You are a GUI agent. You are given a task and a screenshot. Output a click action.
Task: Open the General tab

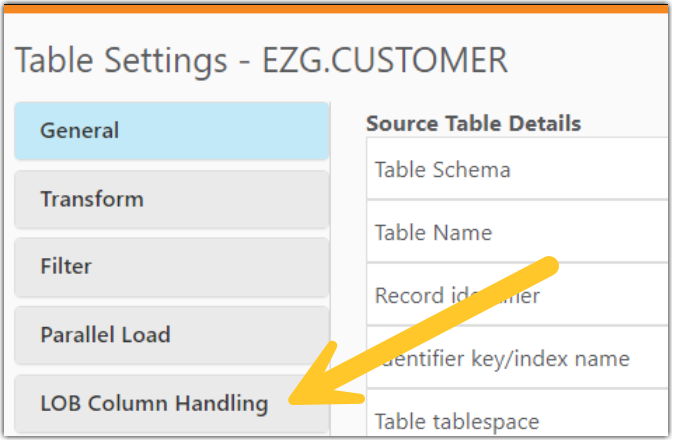[x=171, y=131]
